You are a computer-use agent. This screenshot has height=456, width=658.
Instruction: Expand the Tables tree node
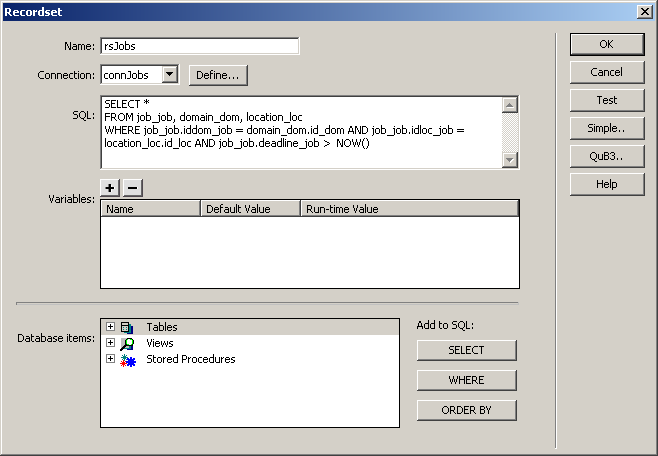[x=110, y=327]
